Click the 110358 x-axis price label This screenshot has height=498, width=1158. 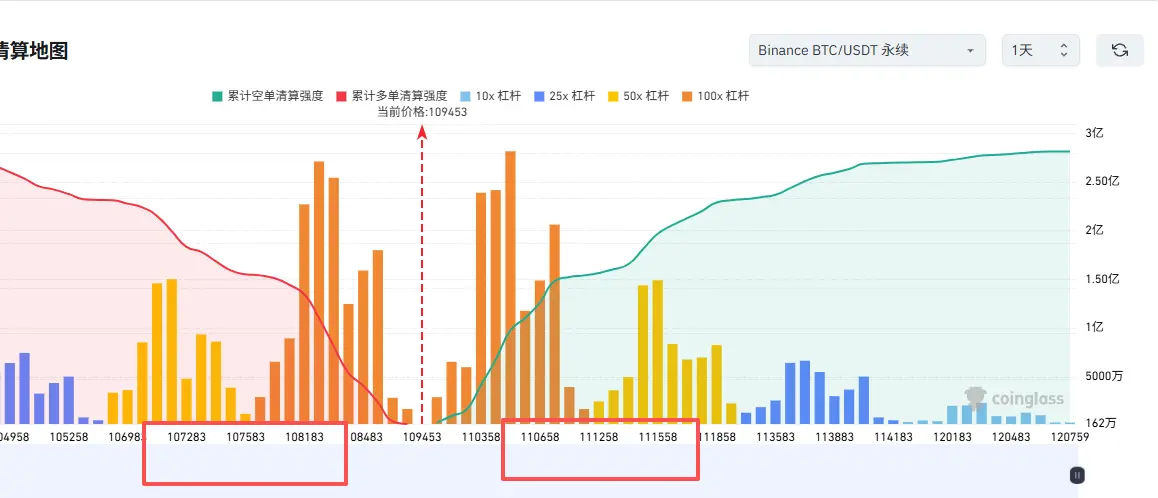pos(481,437)
